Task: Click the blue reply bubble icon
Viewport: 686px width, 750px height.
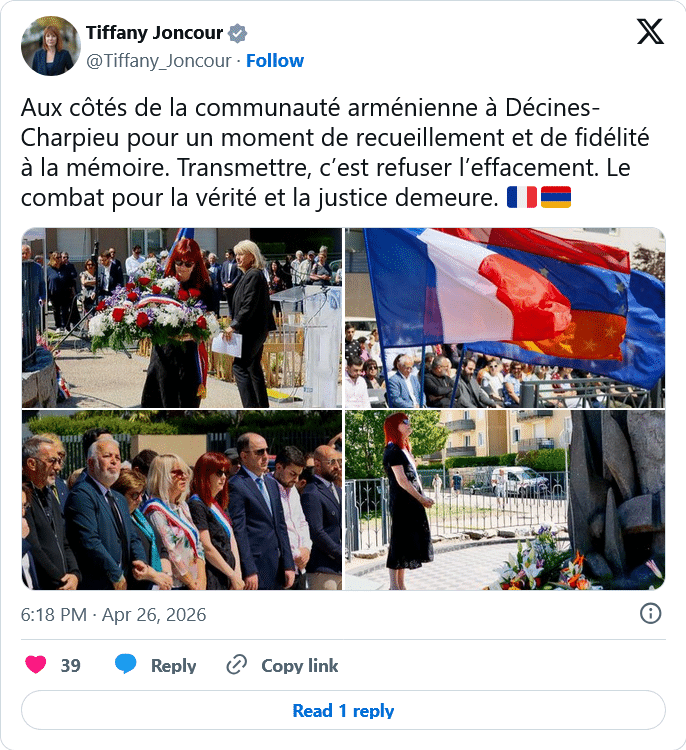Action: (x=126, y=664)
